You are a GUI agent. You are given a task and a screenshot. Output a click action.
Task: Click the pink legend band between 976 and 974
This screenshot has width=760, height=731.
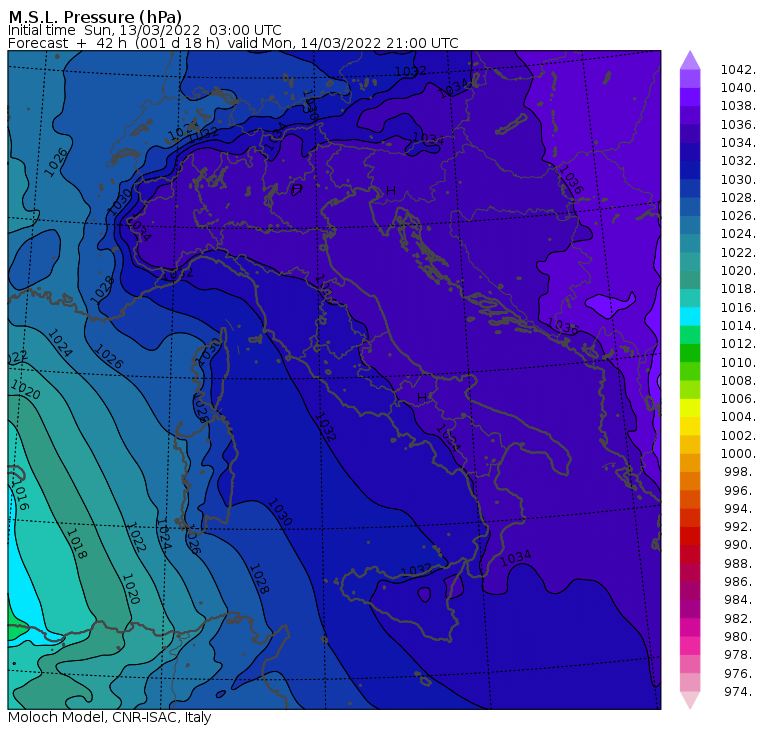(x=690, y=682)
